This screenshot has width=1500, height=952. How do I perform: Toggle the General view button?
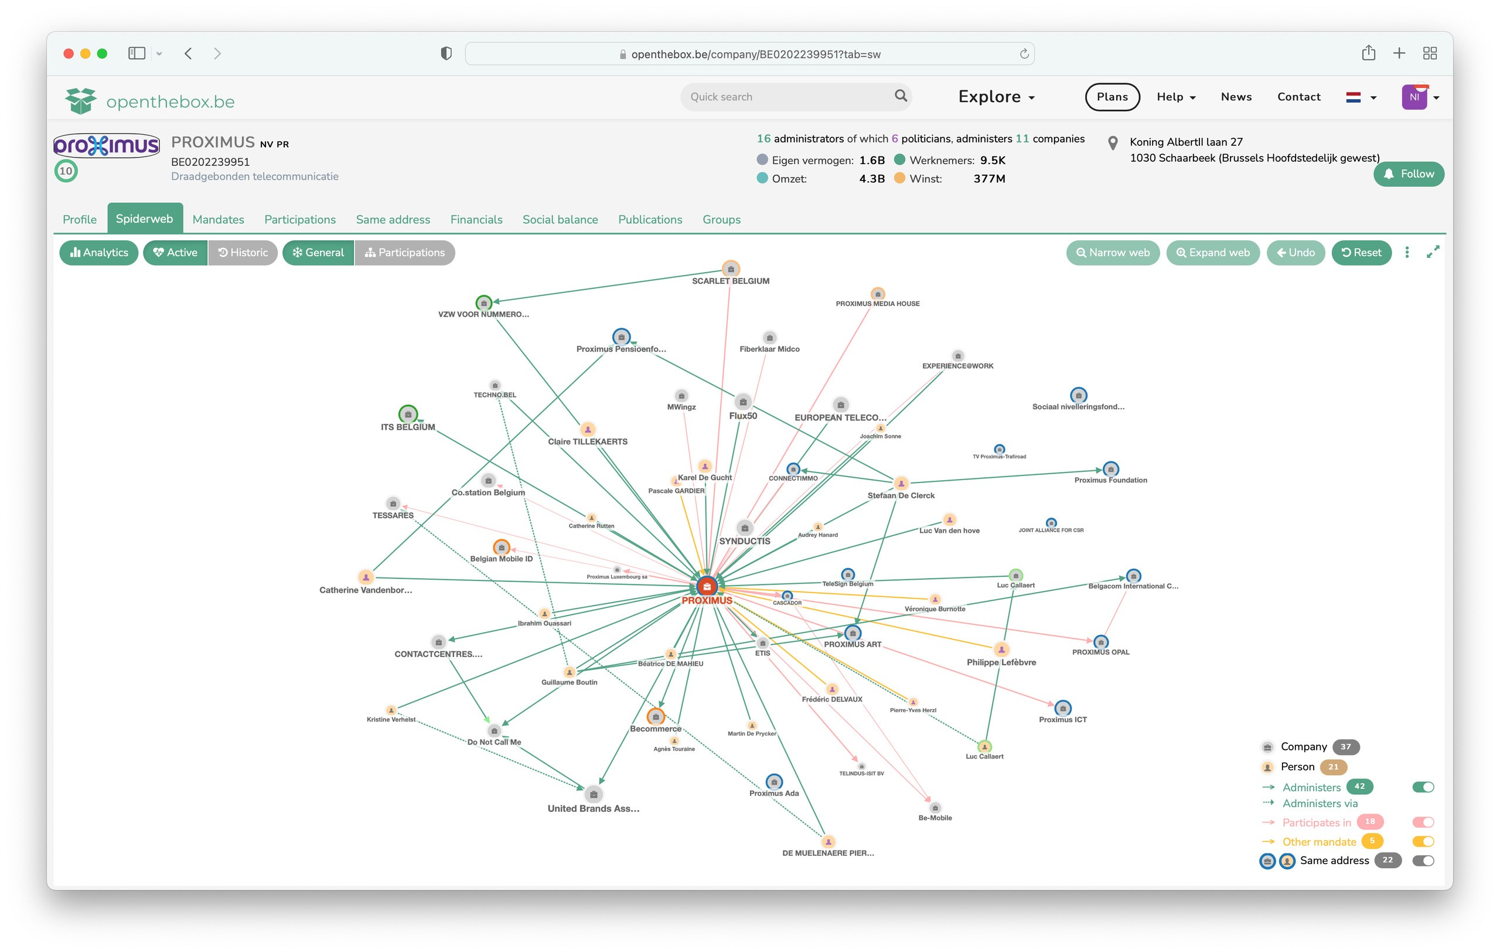tap(318, 253)
